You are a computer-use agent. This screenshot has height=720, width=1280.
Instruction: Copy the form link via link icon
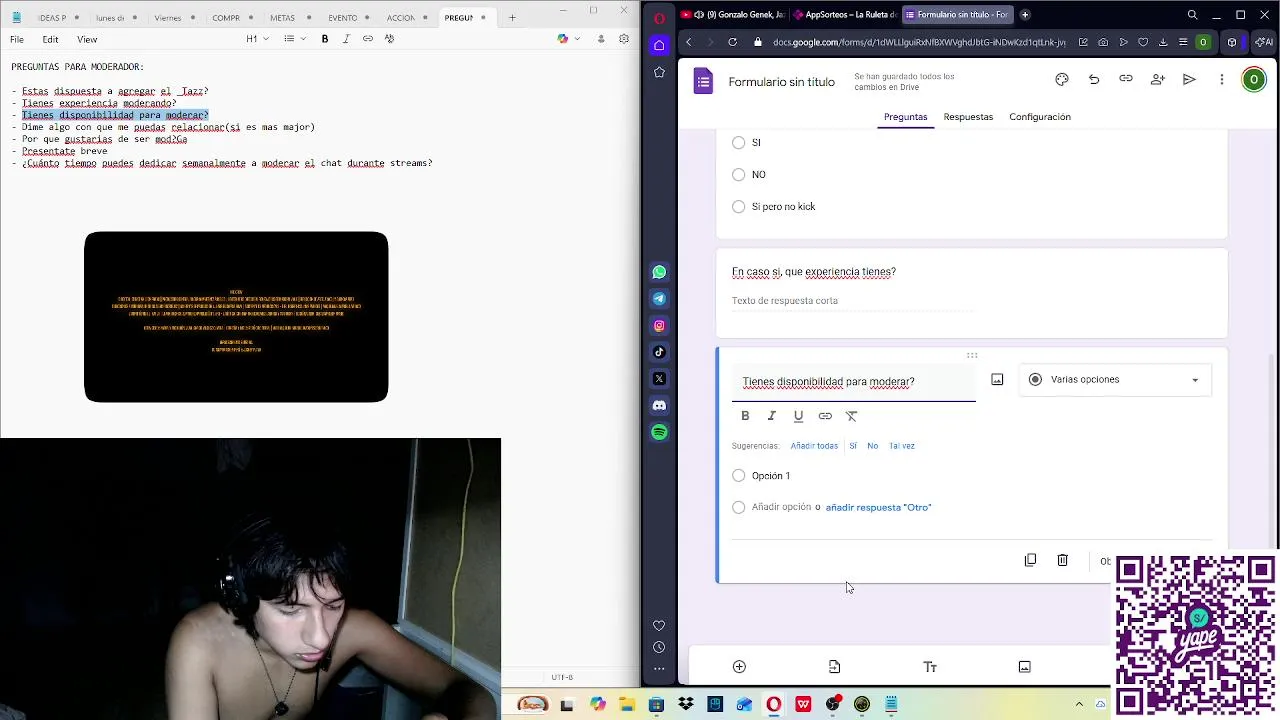[1126, 80]
